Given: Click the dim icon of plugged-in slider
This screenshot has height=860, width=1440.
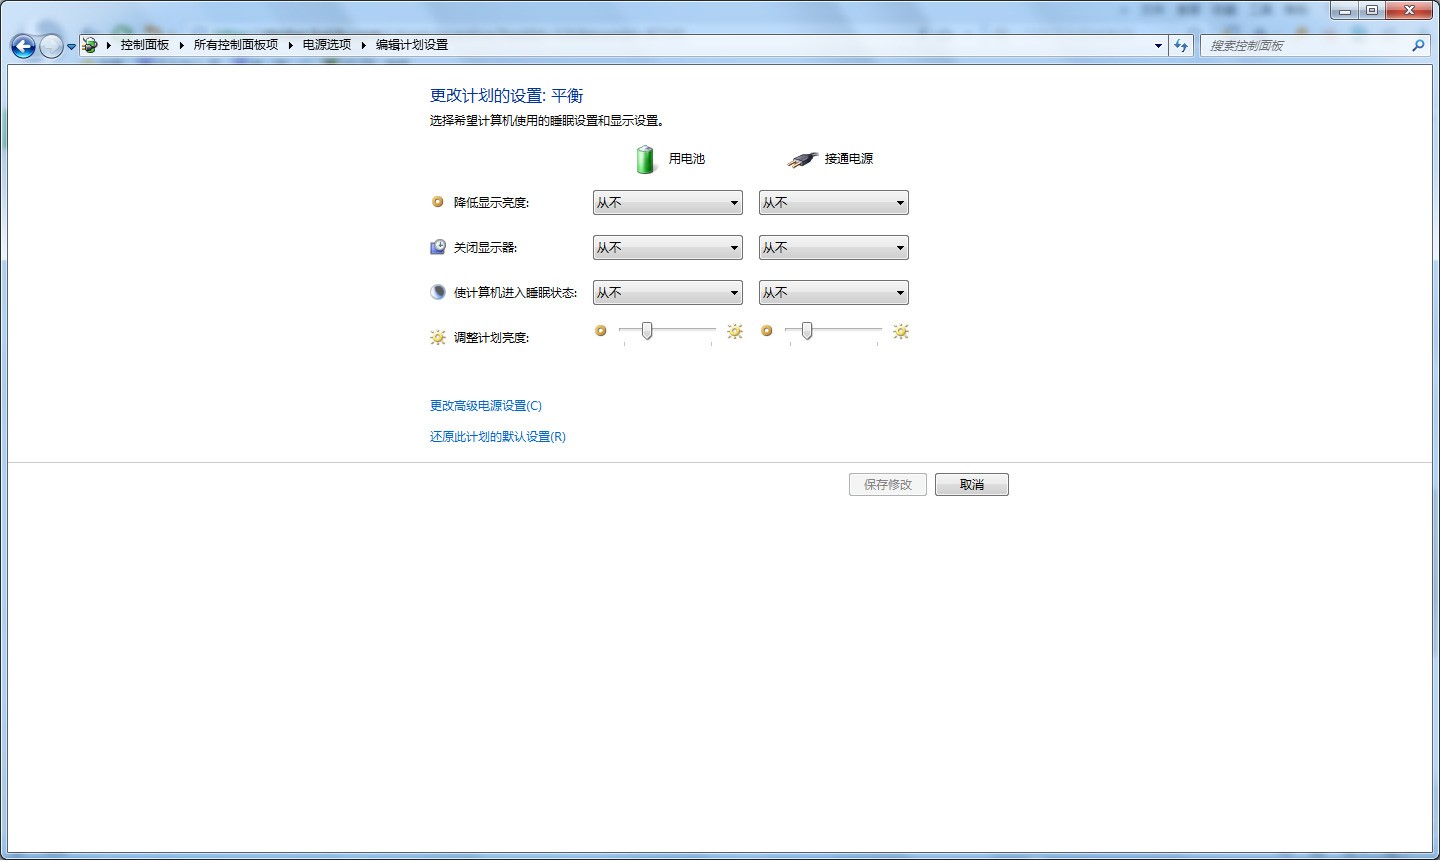Looking at the screenshot, I should pyautogui.click(x=767, y=331).
